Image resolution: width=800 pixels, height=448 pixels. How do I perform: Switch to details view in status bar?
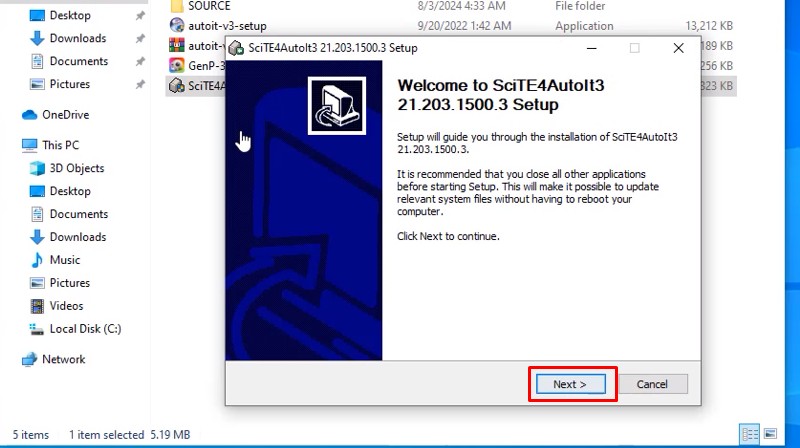pyautogui.click(x=749, y=435)
